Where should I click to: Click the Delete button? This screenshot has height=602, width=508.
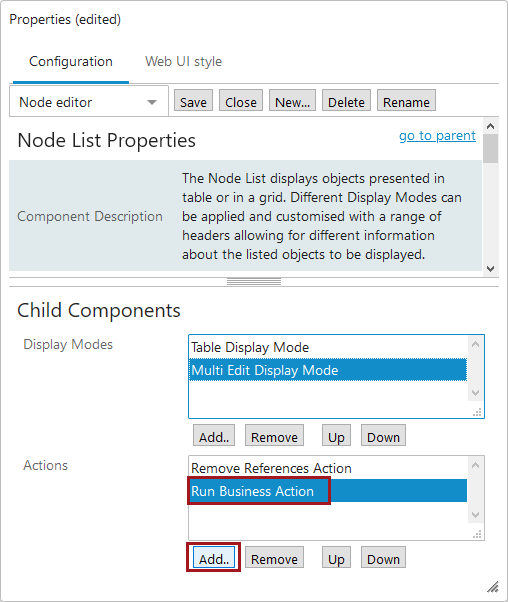pyautogui.click(x=346, y=101)
